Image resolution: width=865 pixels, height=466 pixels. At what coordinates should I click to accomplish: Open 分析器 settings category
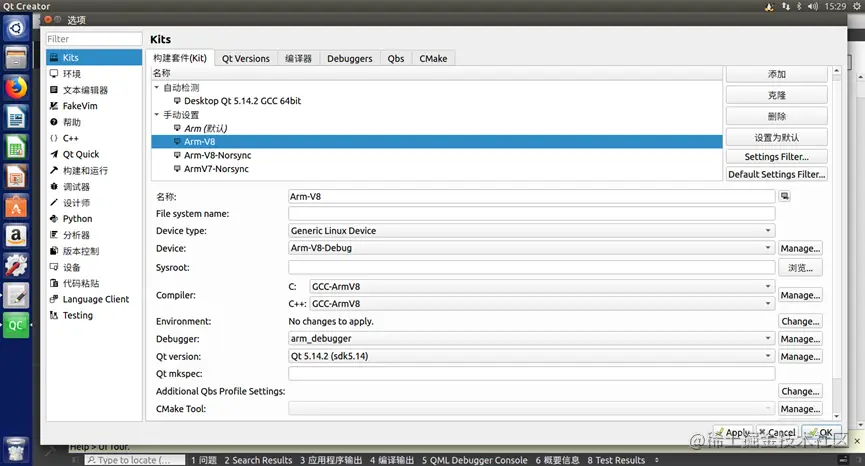pos(94,235)
